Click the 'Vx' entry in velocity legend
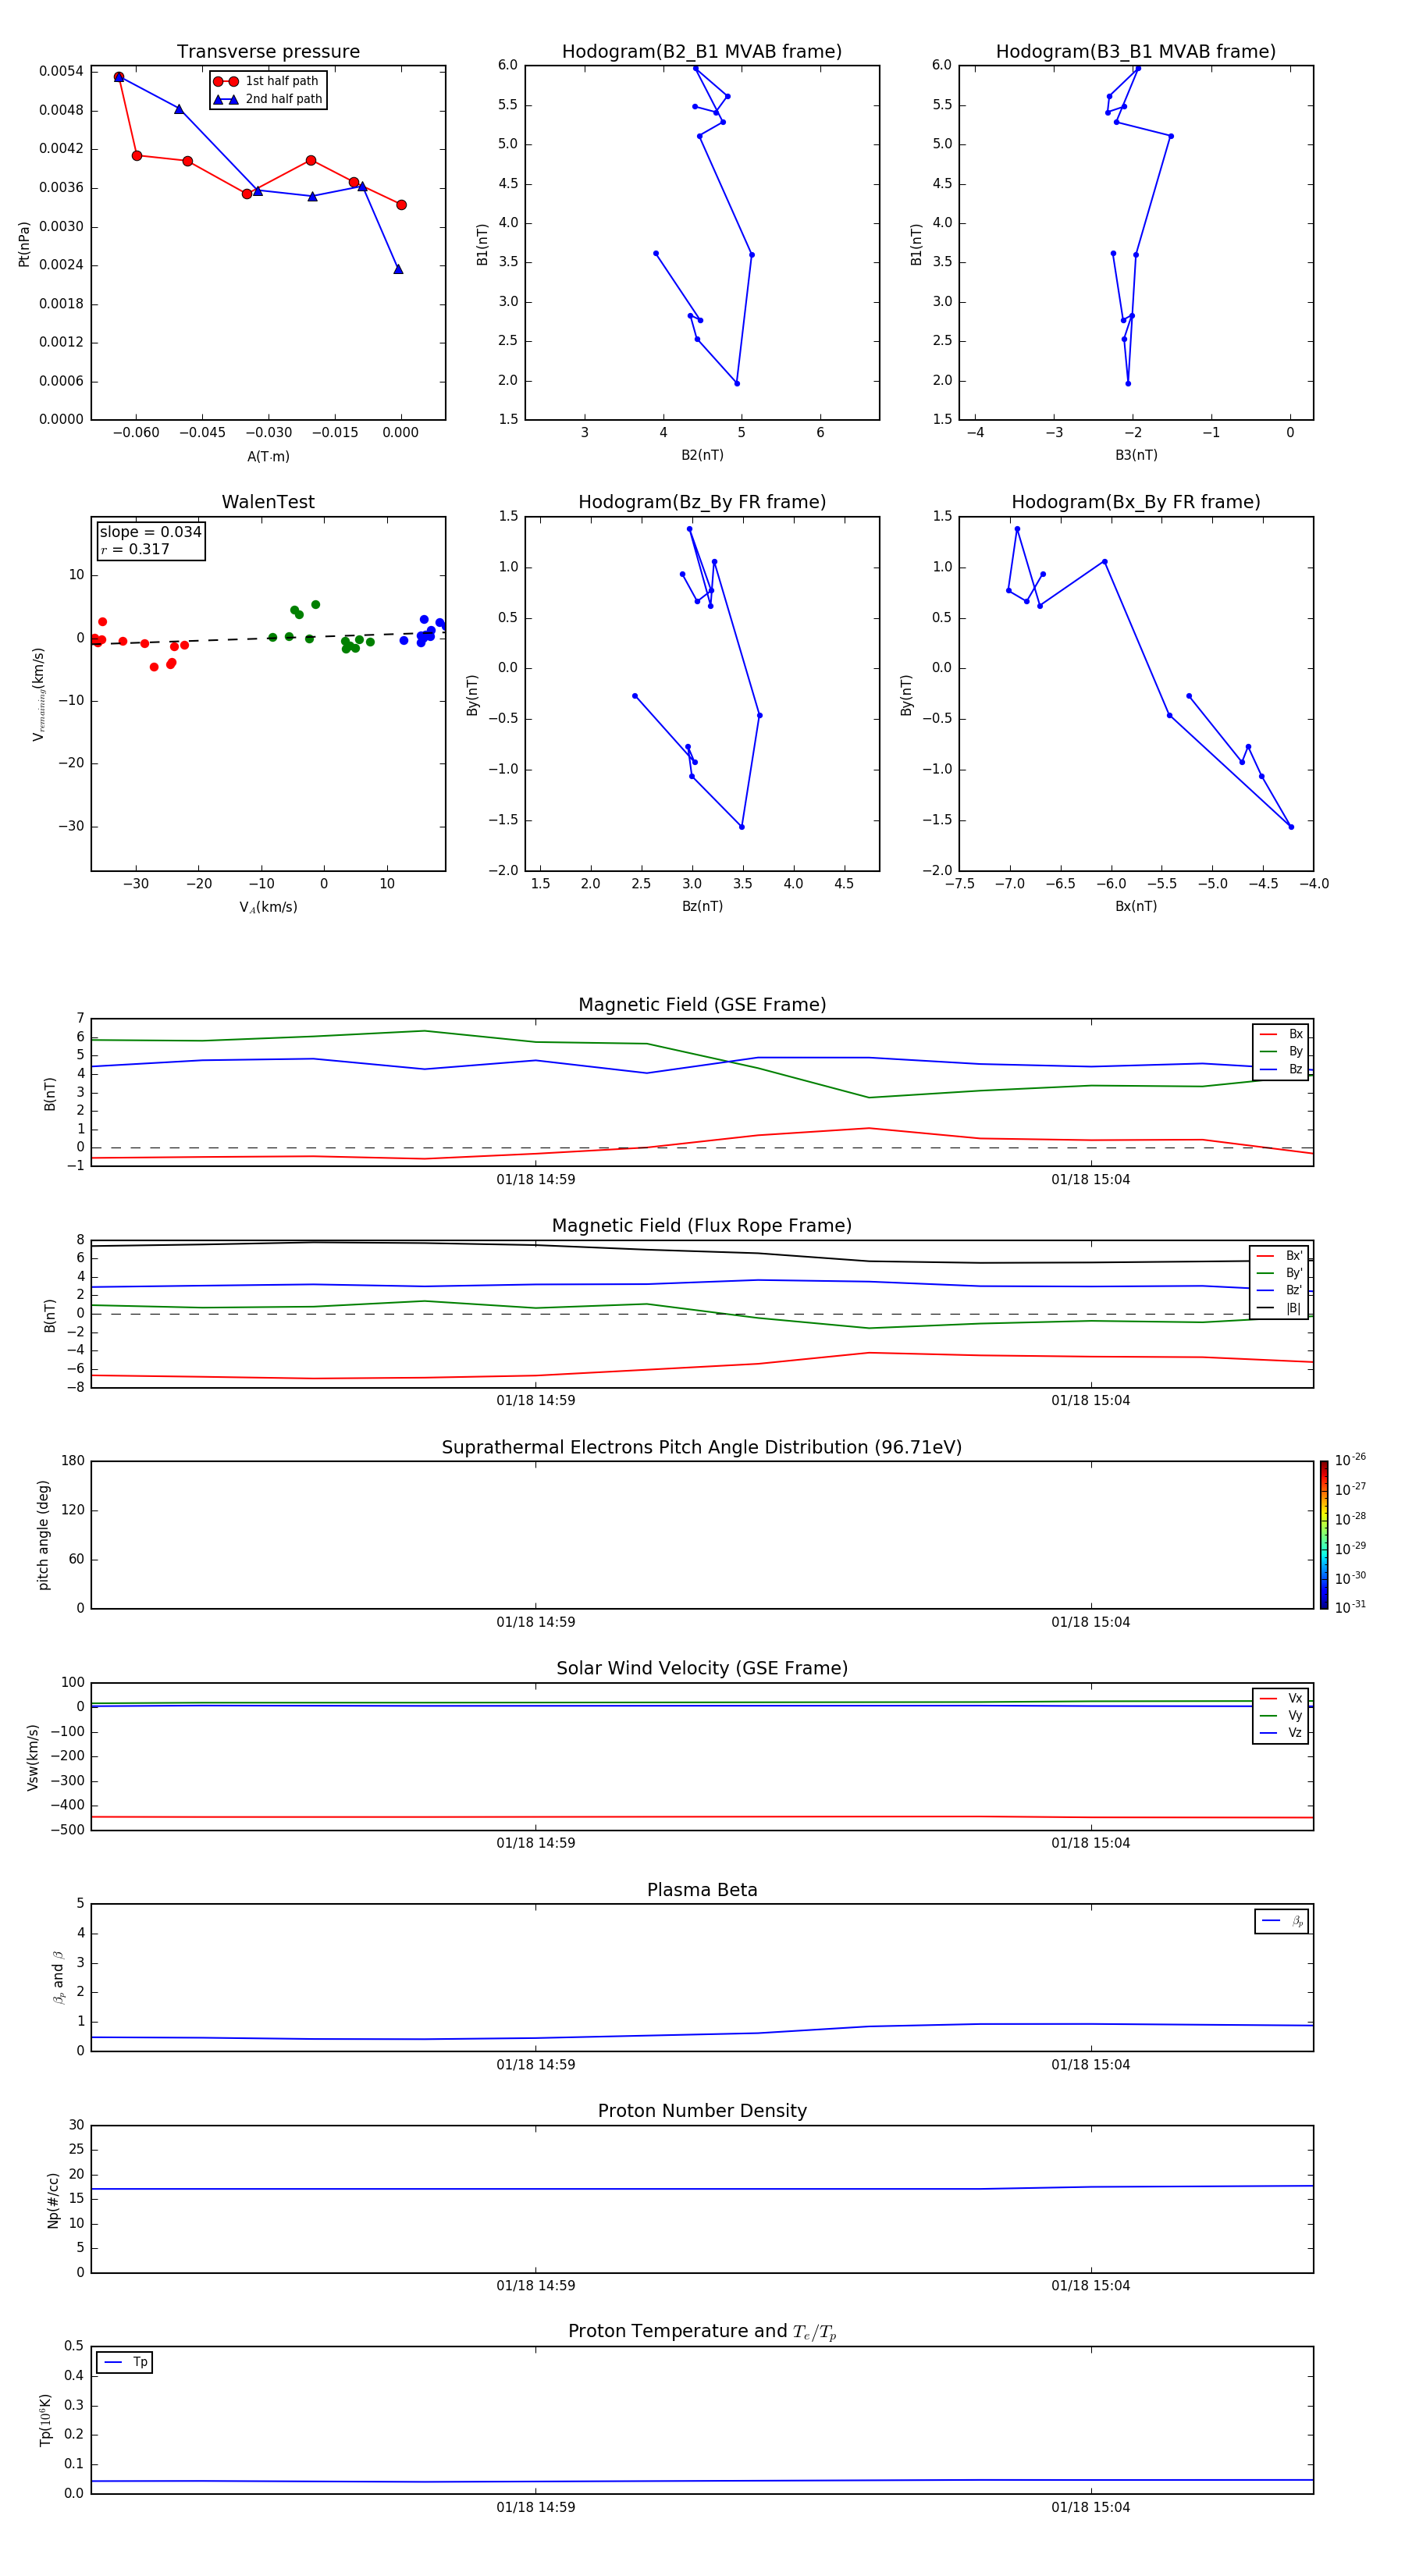Image resolution: width=1405 pixels, height=2576 pixels. pos(1281,1698)
